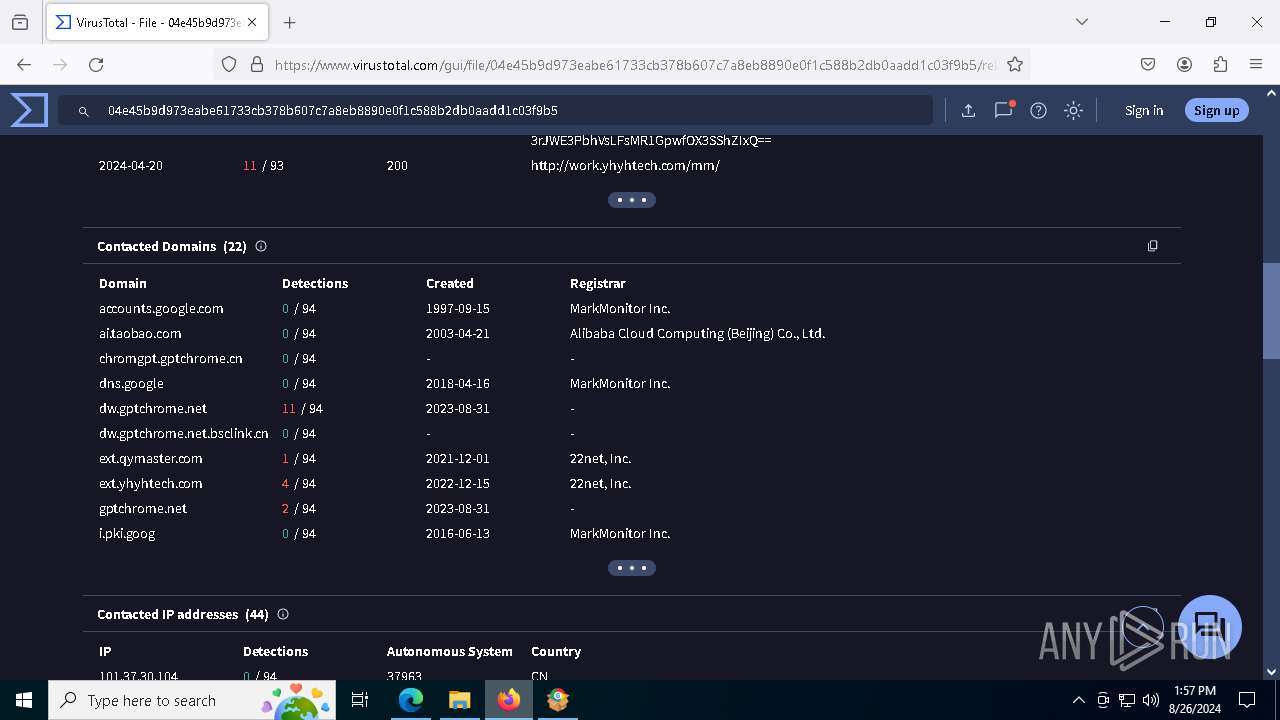Click the Sign in link
This screenshot has height=720, width=1280.
coord(1143,111)
